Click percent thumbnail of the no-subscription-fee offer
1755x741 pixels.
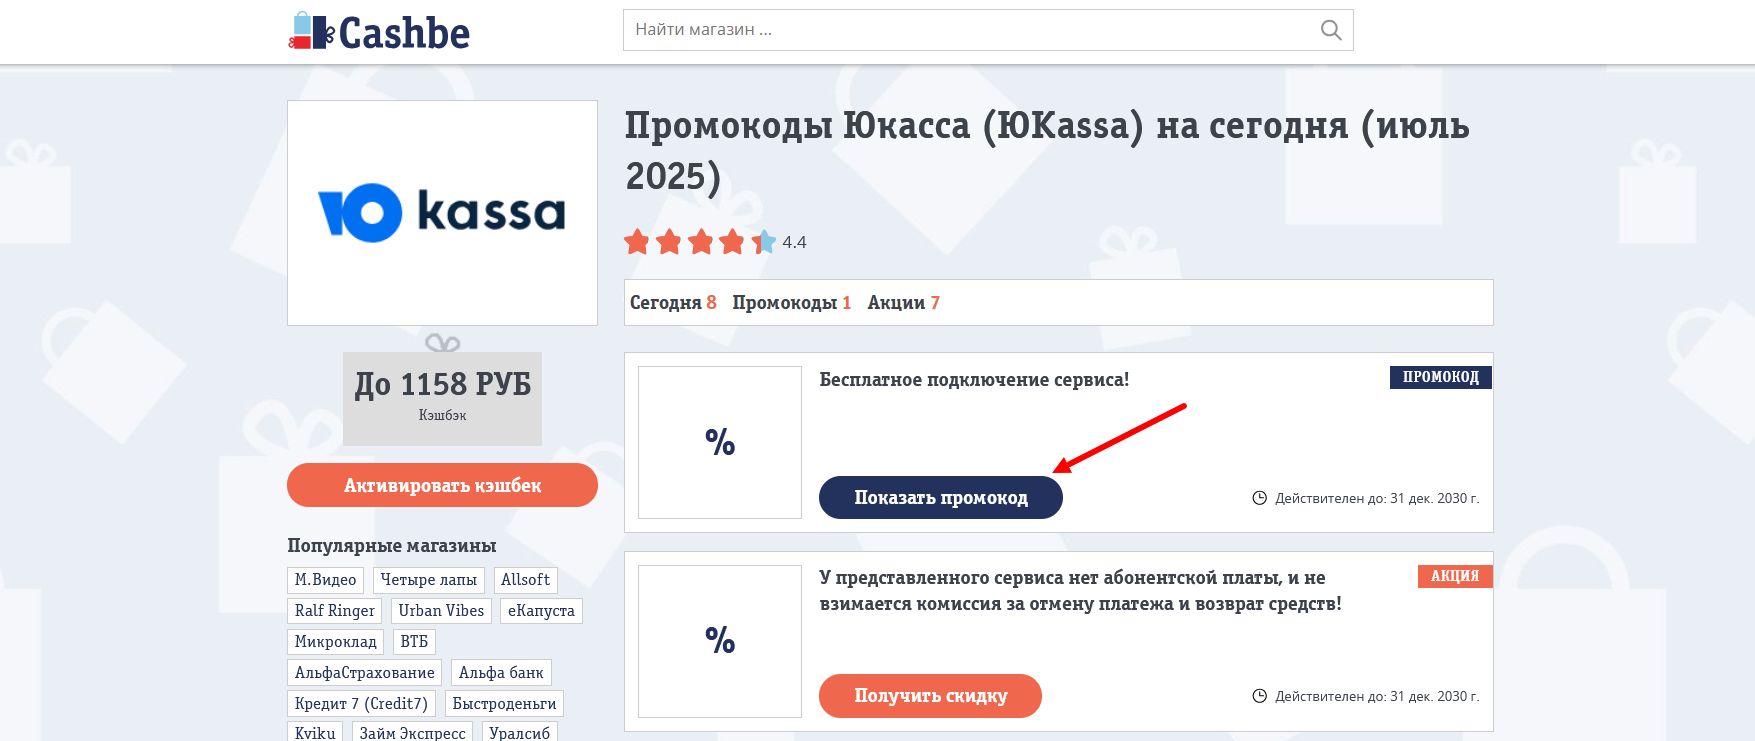720,640
